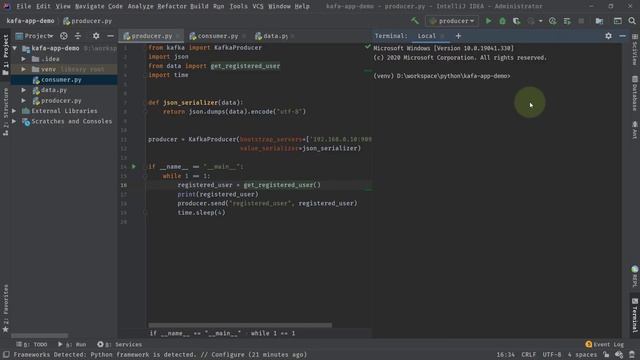
Task: Hide the Project tool window
Action: pyautogui.click(x=110, y=36)
